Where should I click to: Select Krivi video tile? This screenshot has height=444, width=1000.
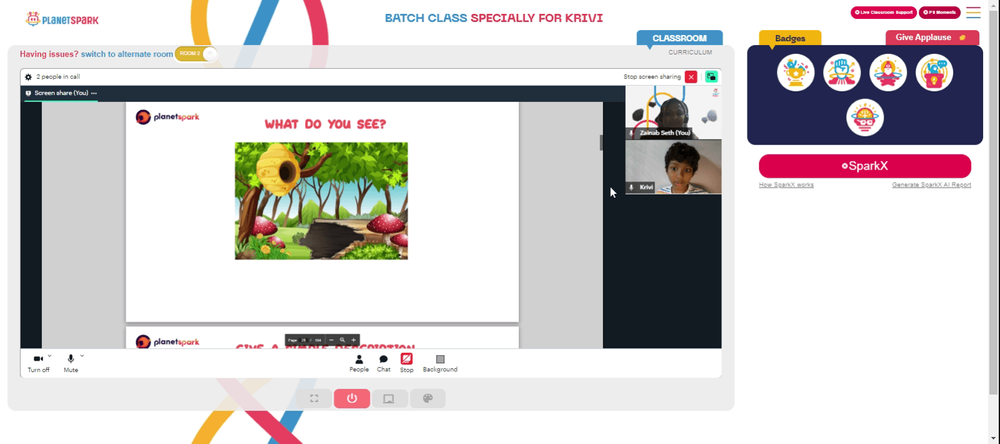click(673, 167)
